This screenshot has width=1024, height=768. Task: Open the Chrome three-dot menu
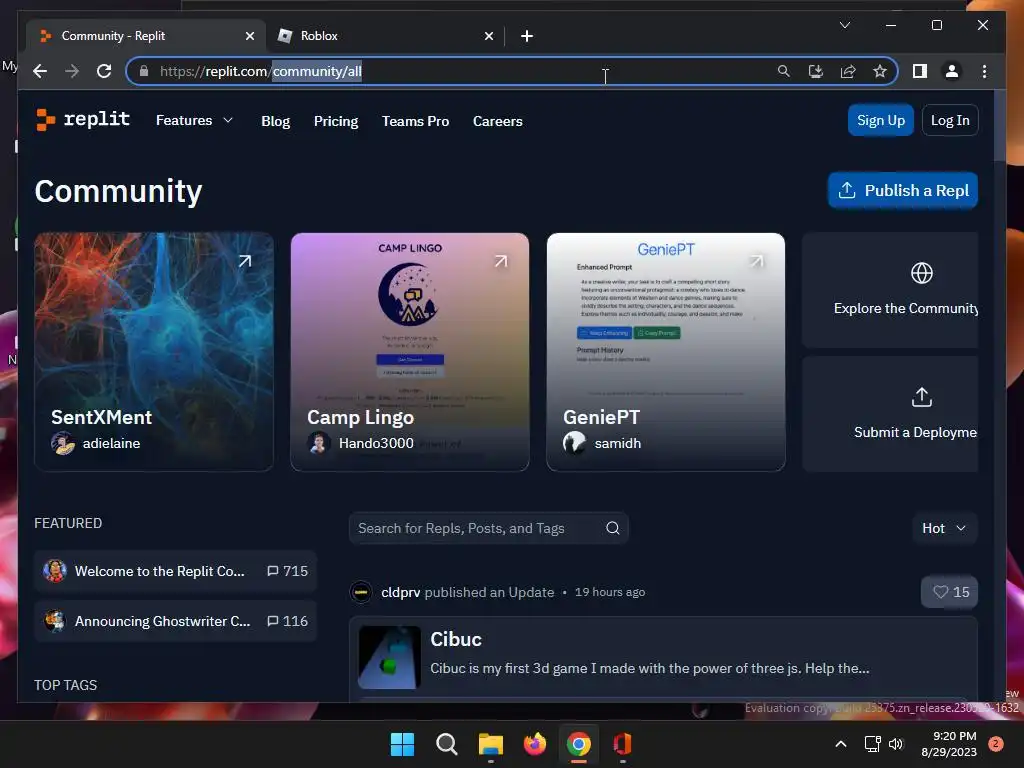984,71
